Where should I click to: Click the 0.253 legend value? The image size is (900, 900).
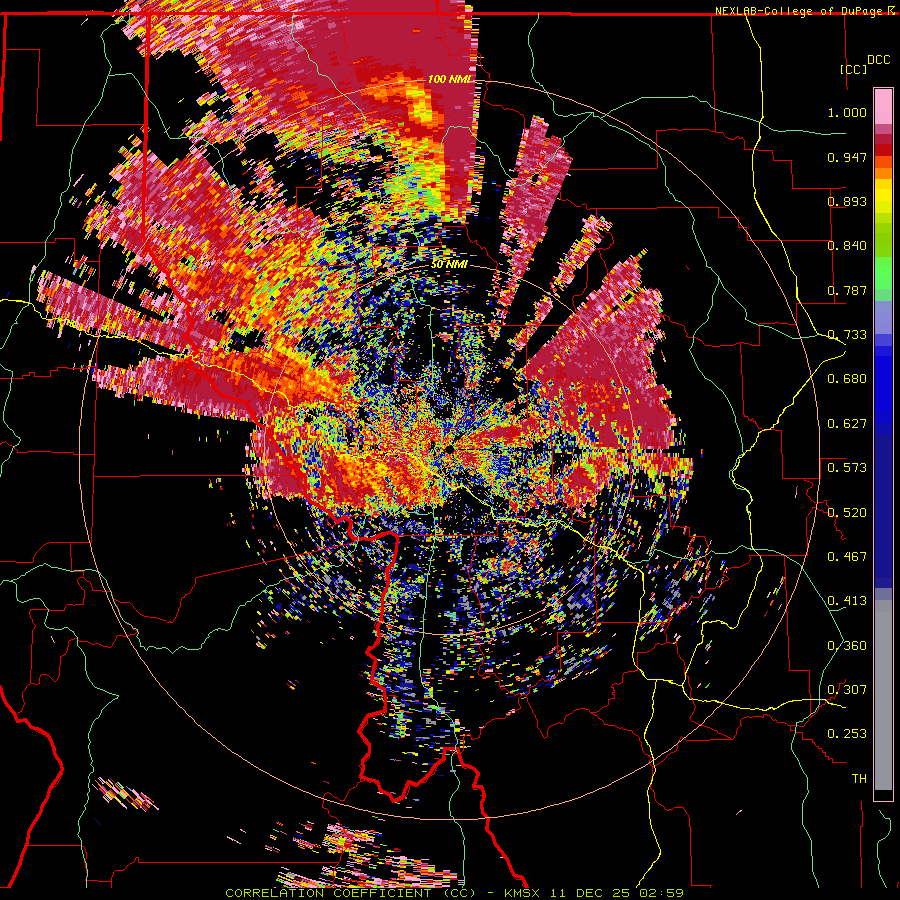point(847,734)
